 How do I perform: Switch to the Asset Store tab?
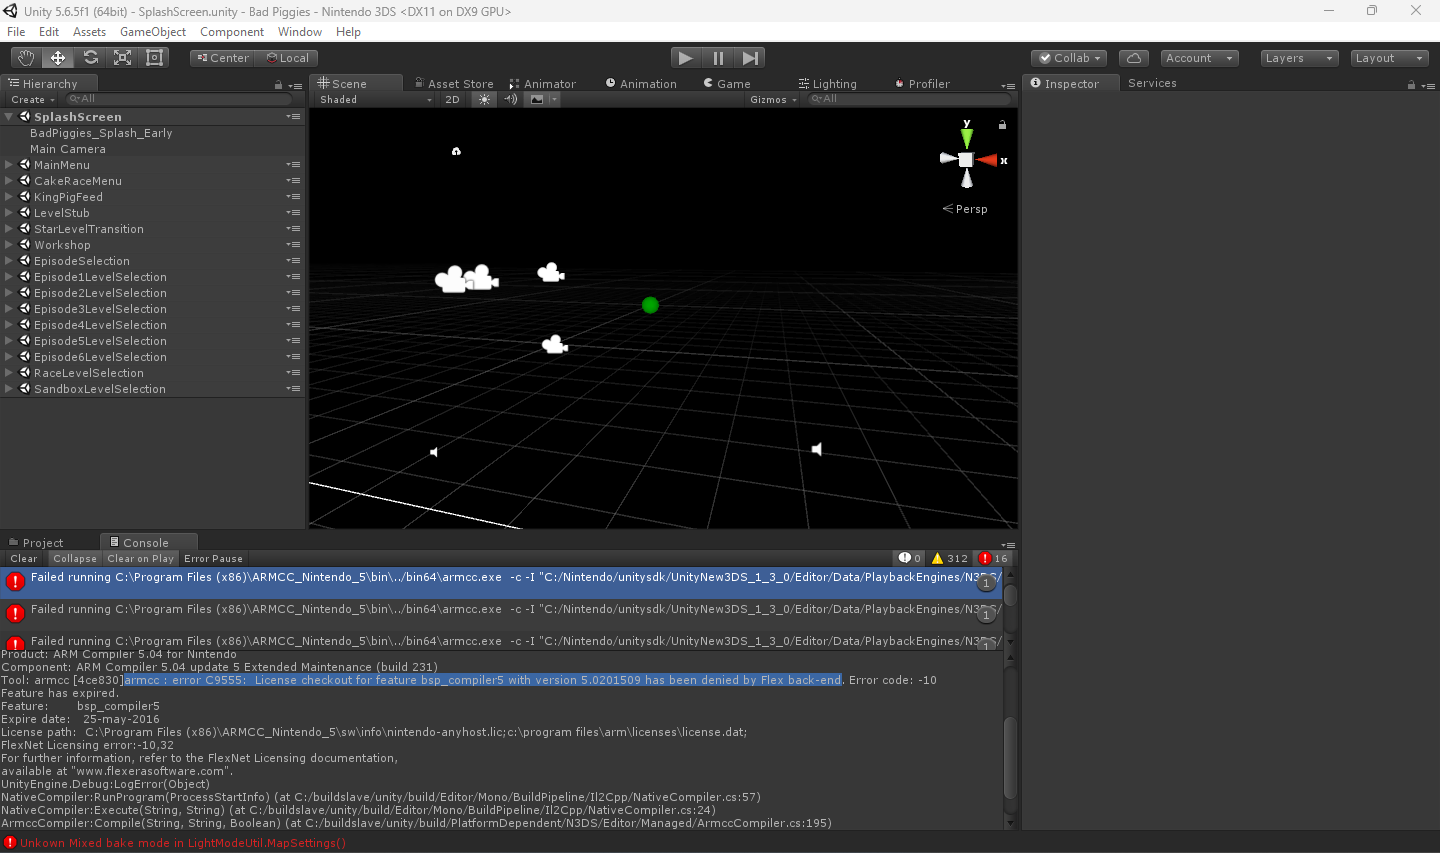(x=454, y=84)
